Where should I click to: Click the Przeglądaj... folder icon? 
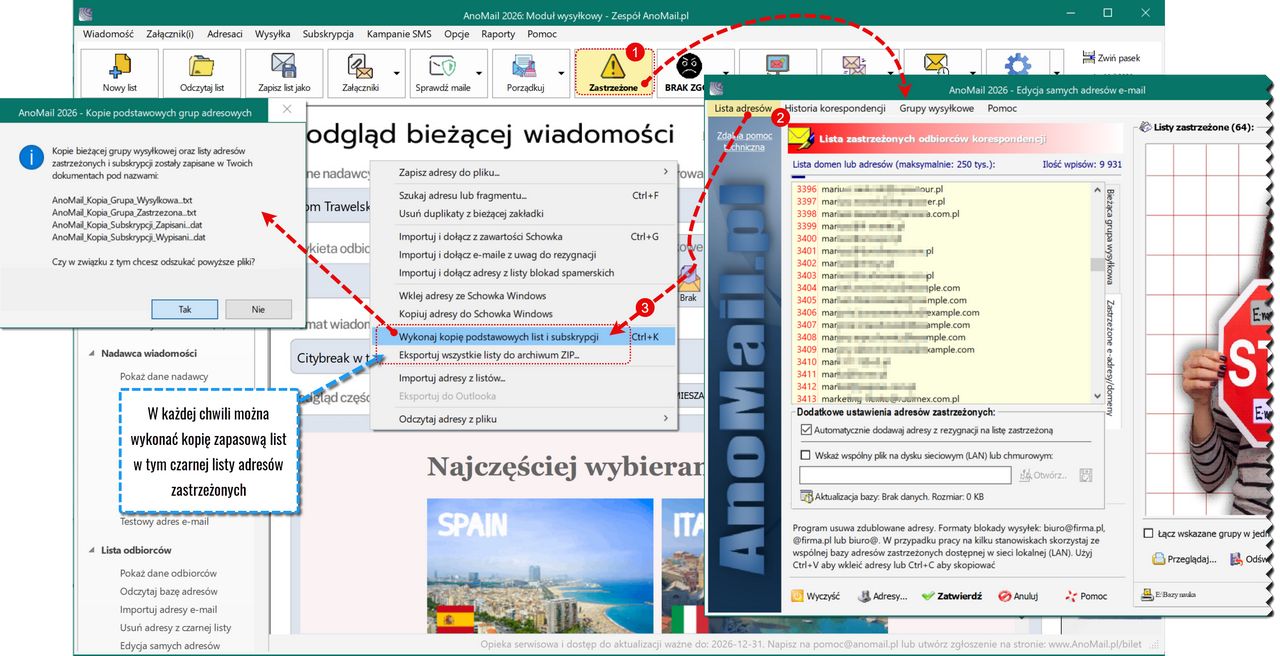click(x=1158, y=560)
